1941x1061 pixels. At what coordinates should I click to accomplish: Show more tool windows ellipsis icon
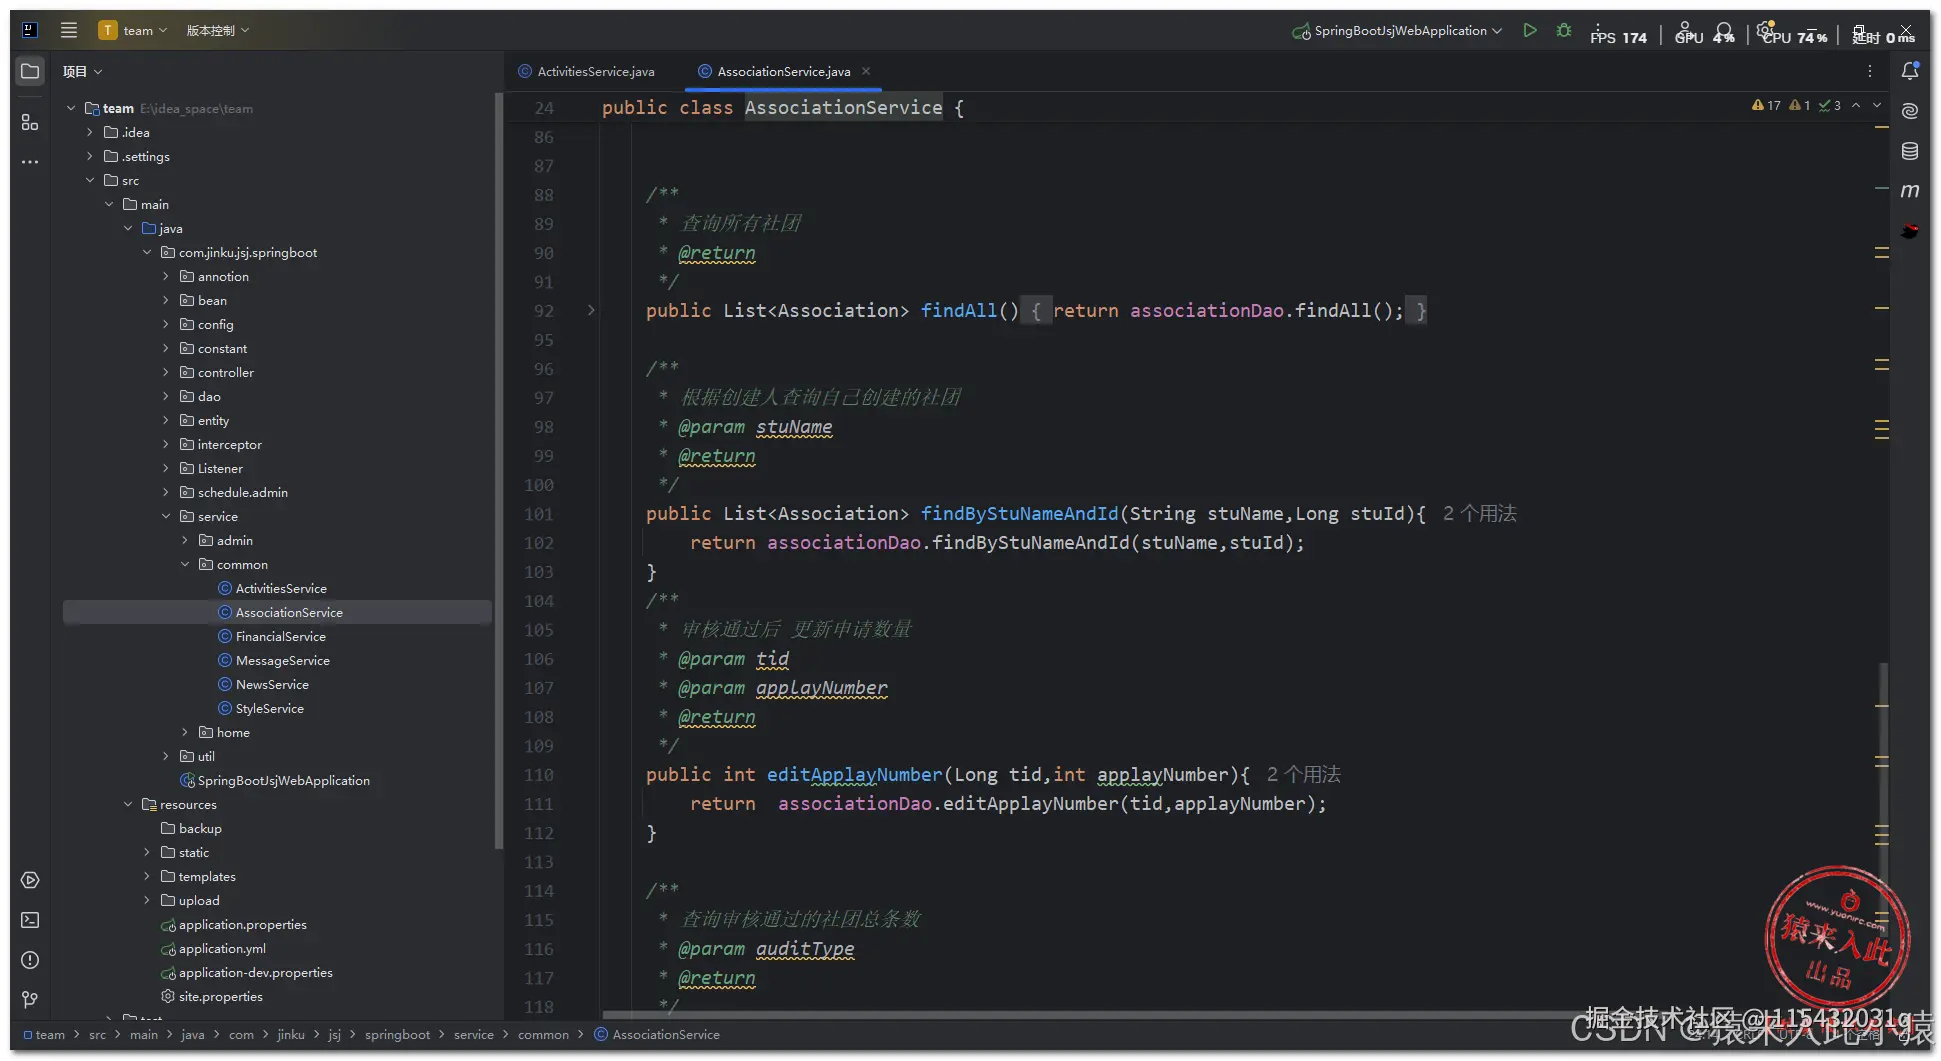[x=30, y=161]
